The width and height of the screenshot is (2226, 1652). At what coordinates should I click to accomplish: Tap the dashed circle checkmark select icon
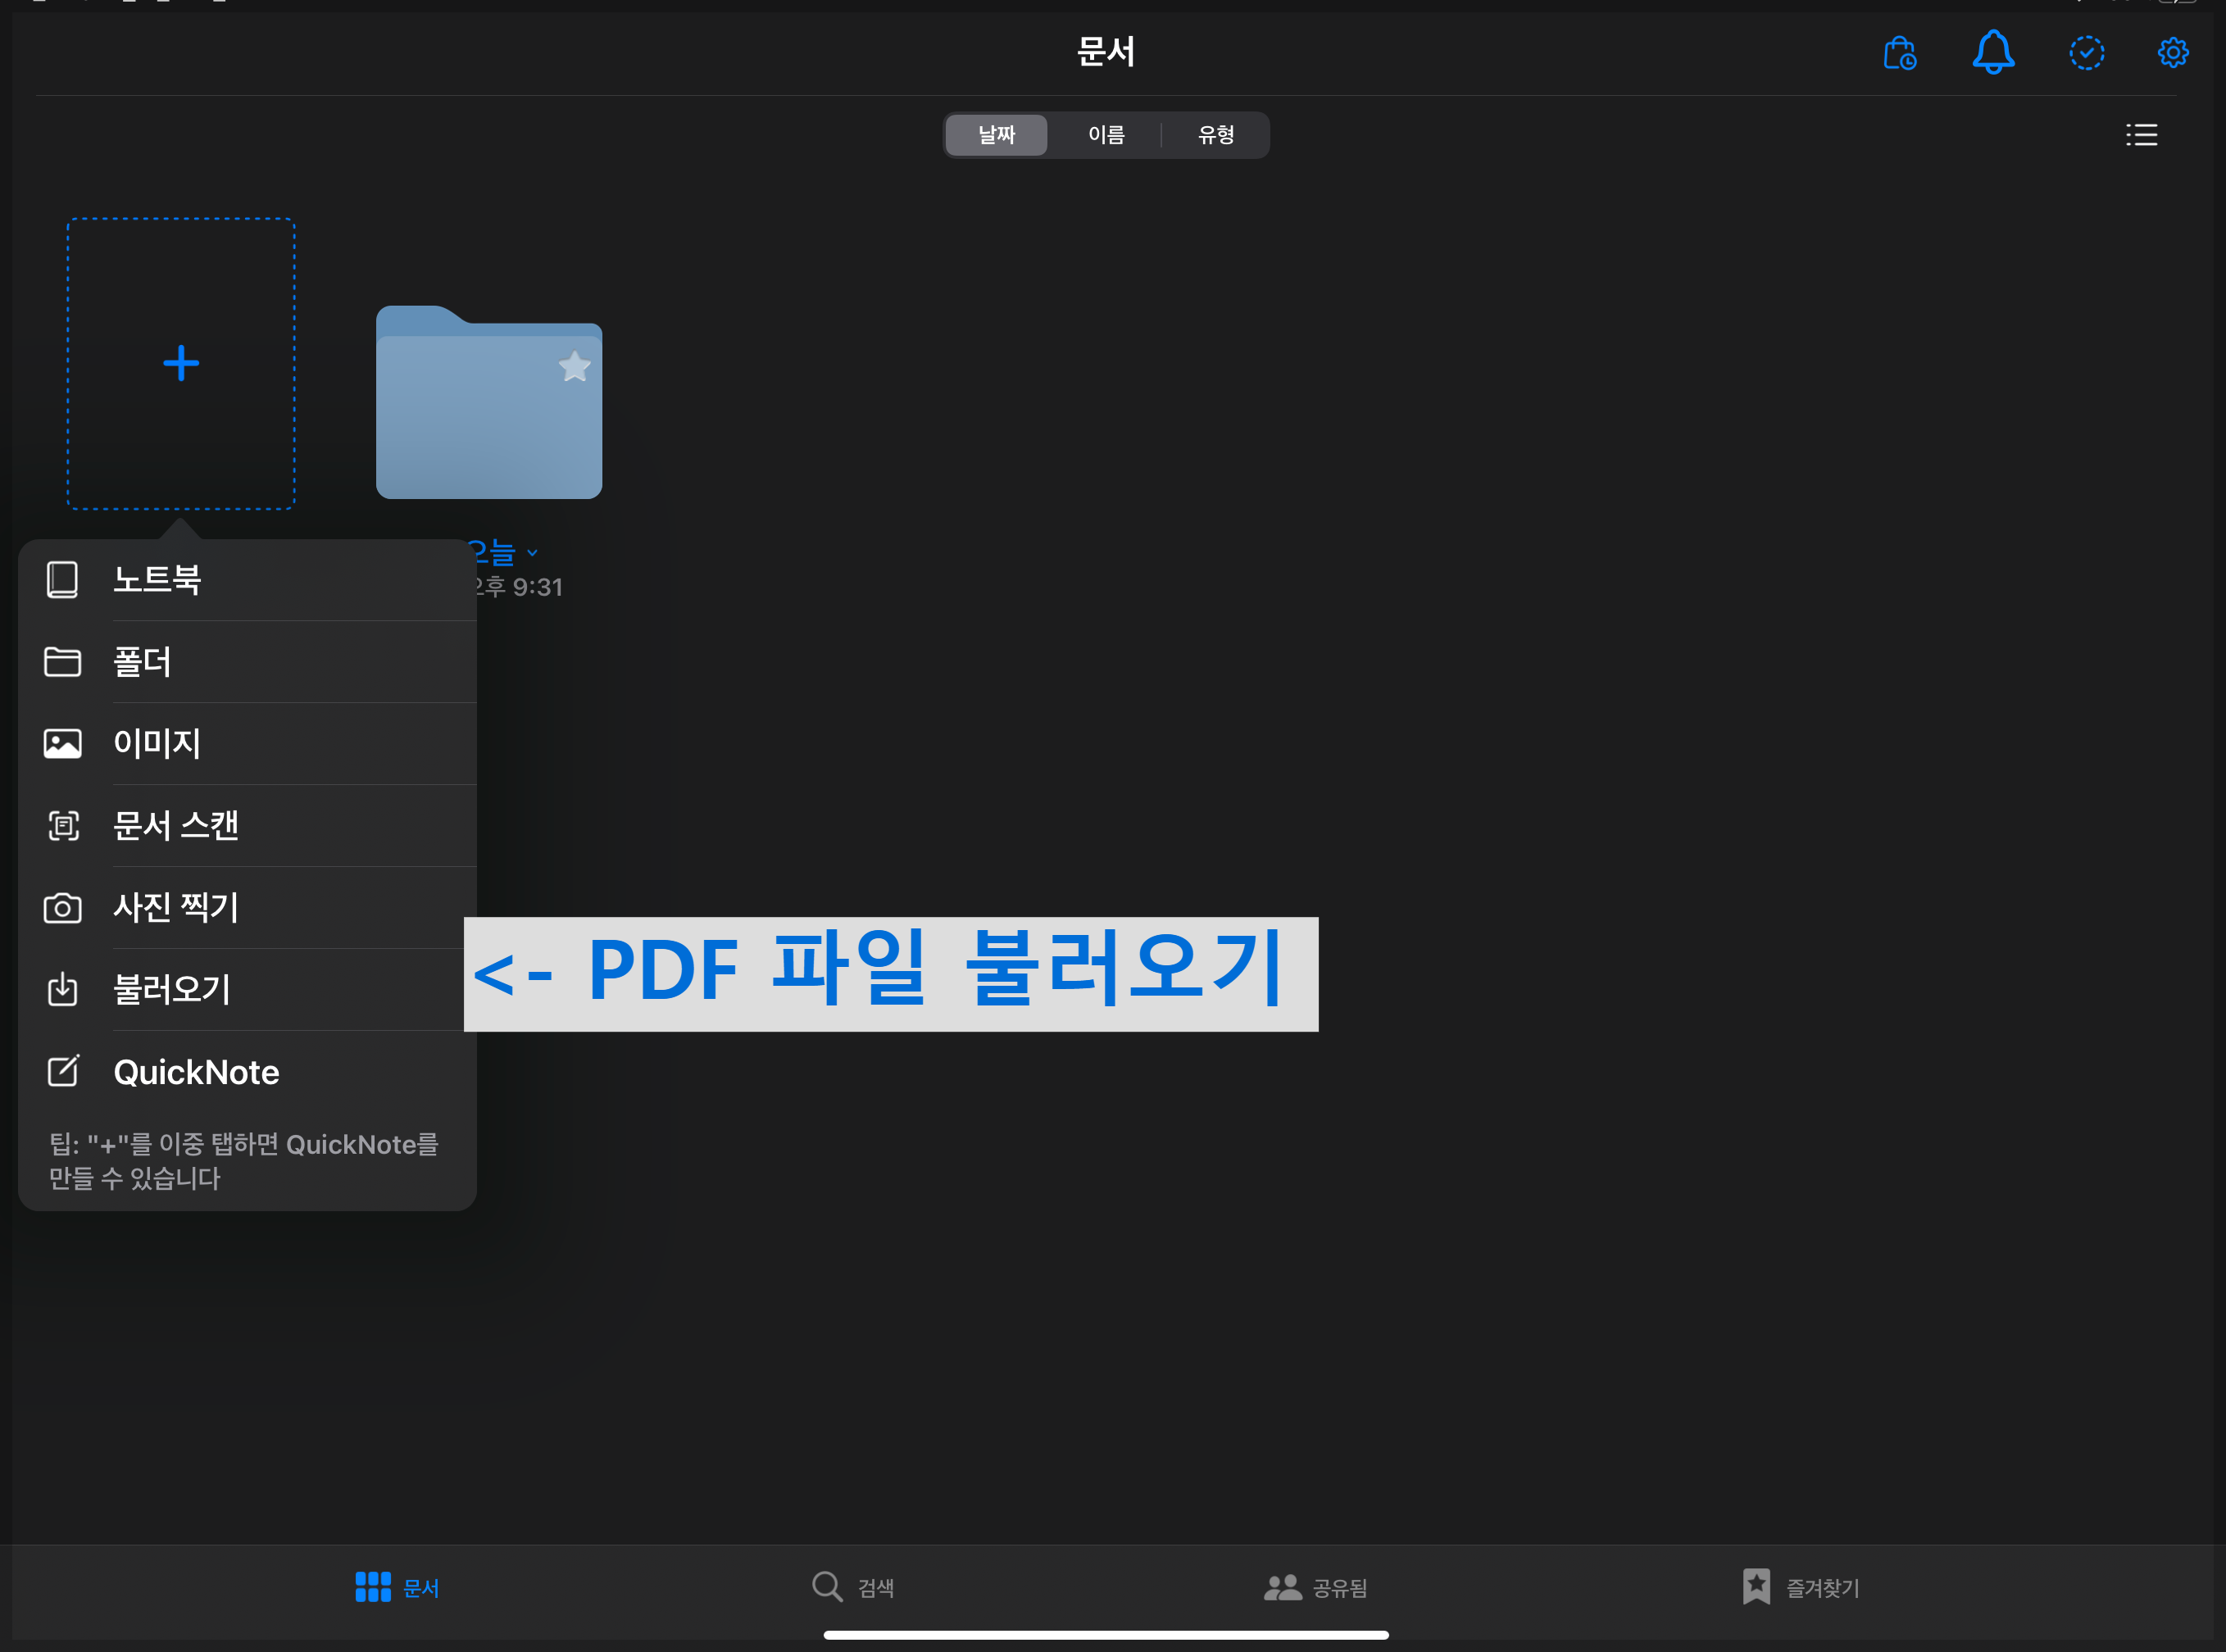(x=2086, y=53)
